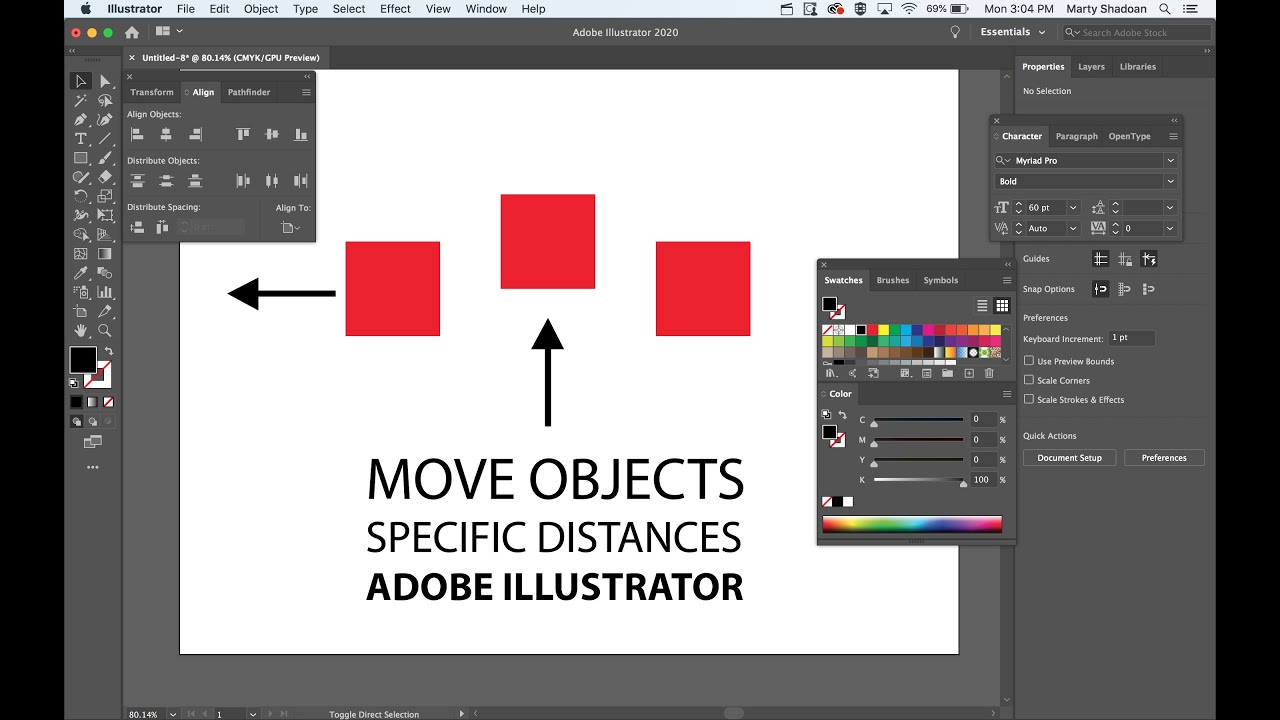This screenshot has width=1280, height=720.
Task: Click Vertical Align Top in Align panel
Action: (x=243, y=134)
